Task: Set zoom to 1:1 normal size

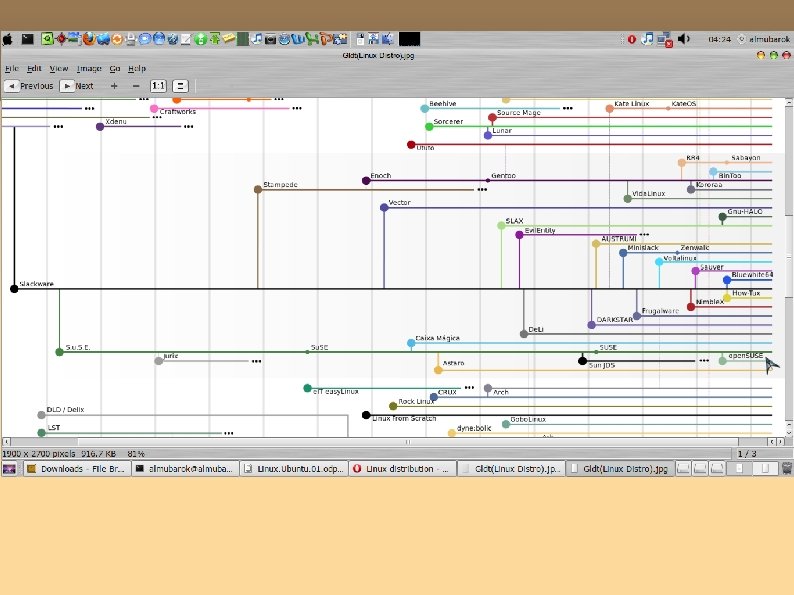Action: (158, 86)
